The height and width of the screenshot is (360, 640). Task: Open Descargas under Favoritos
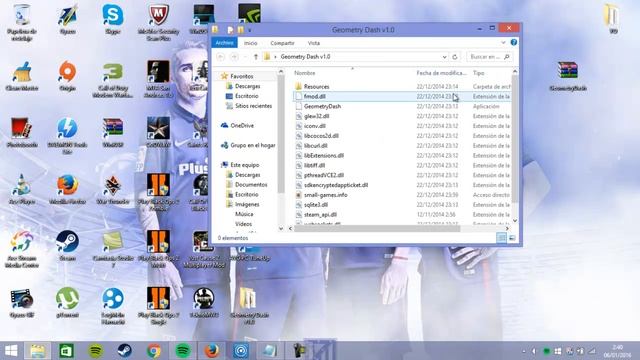pos(247,86)
